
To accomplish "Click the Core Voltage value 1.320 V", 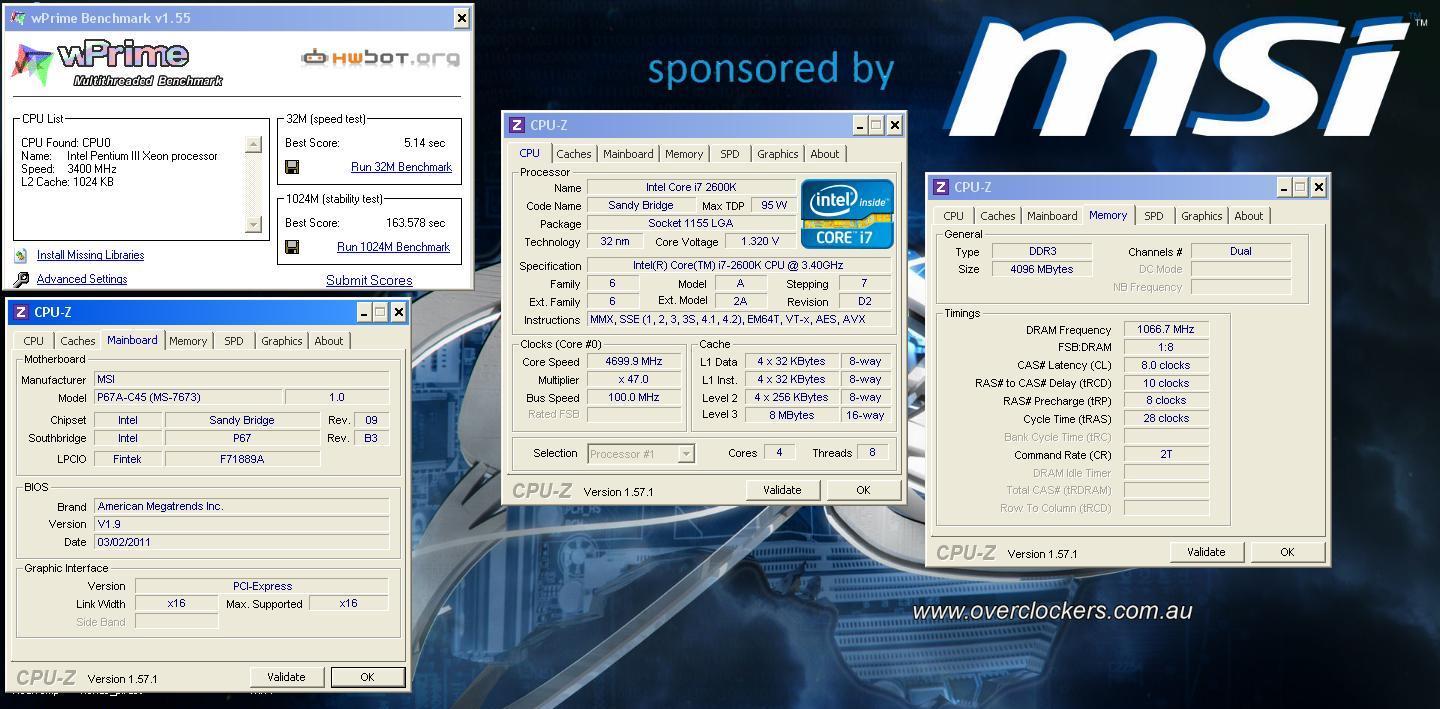I will pos(760,241).
